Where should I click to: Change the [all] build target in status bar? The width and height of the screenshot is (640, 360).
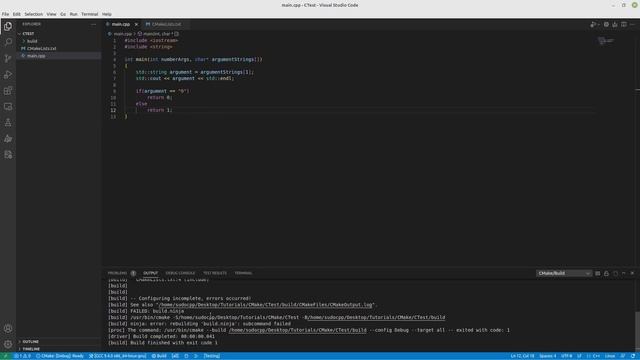coord(175,356)
